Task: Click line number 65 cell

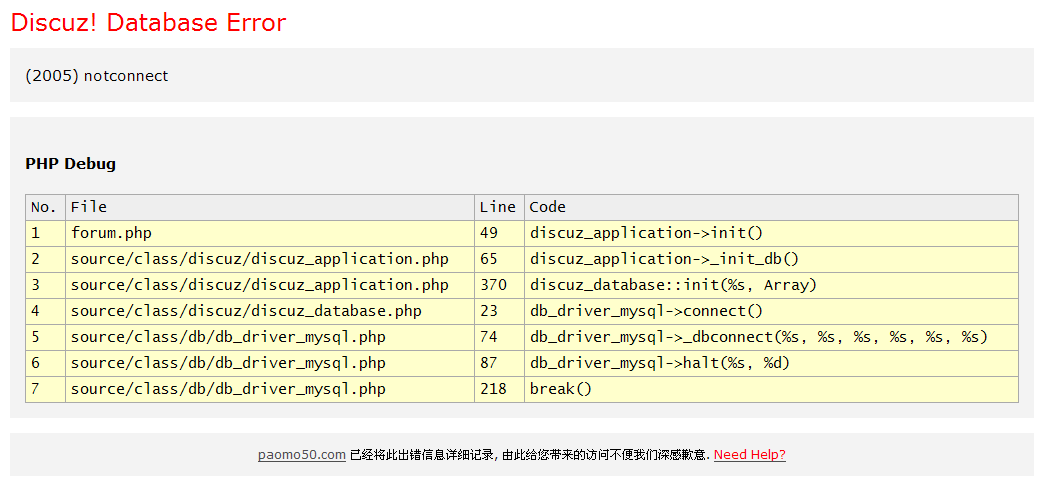Action: (499, 259)
